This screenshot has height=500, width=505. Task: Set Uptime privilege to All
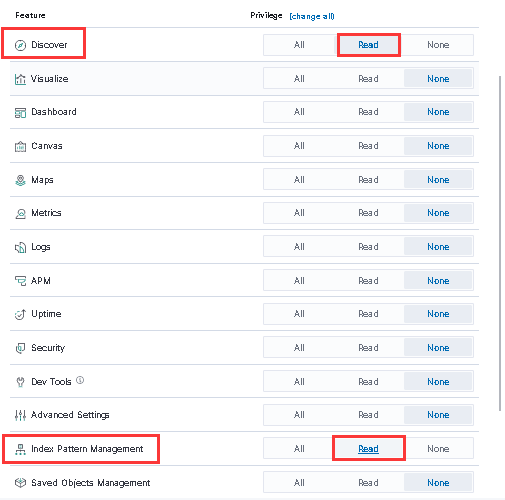pos(299,314)
